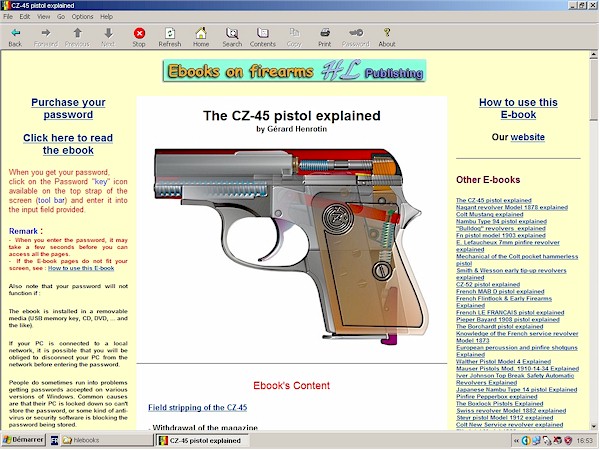Click the Next down-arrow toolbar button
This screenshot has height=450, width=600.
(x=108, y=37)
